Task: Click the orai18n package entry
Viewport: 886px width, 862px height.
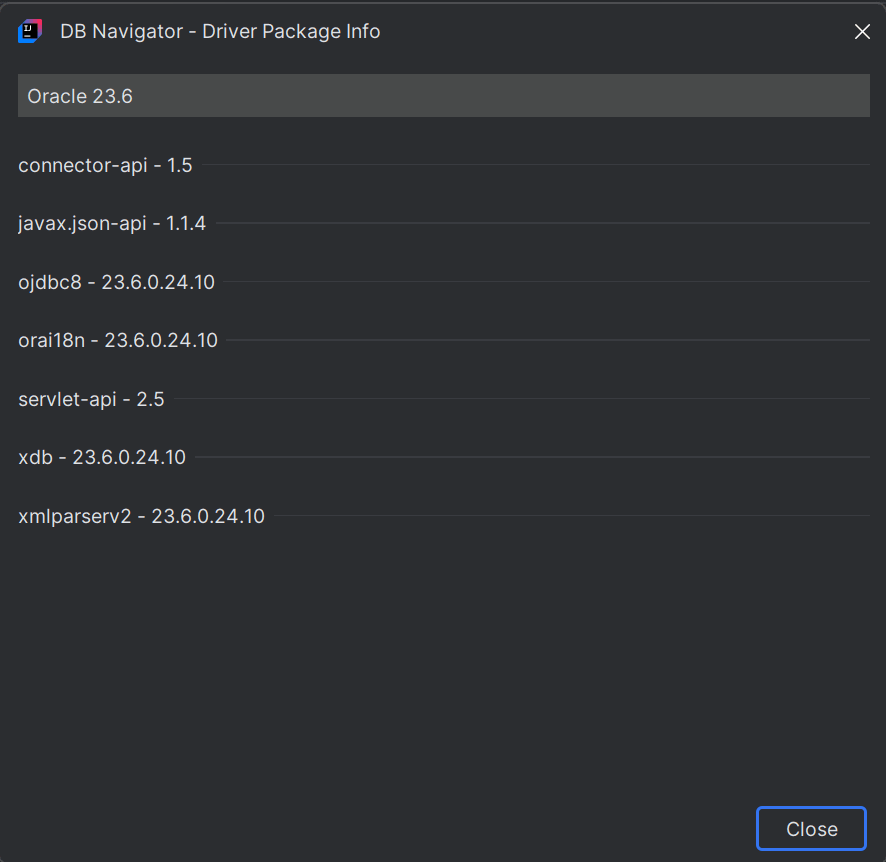Action: click(x=117, y=340)
